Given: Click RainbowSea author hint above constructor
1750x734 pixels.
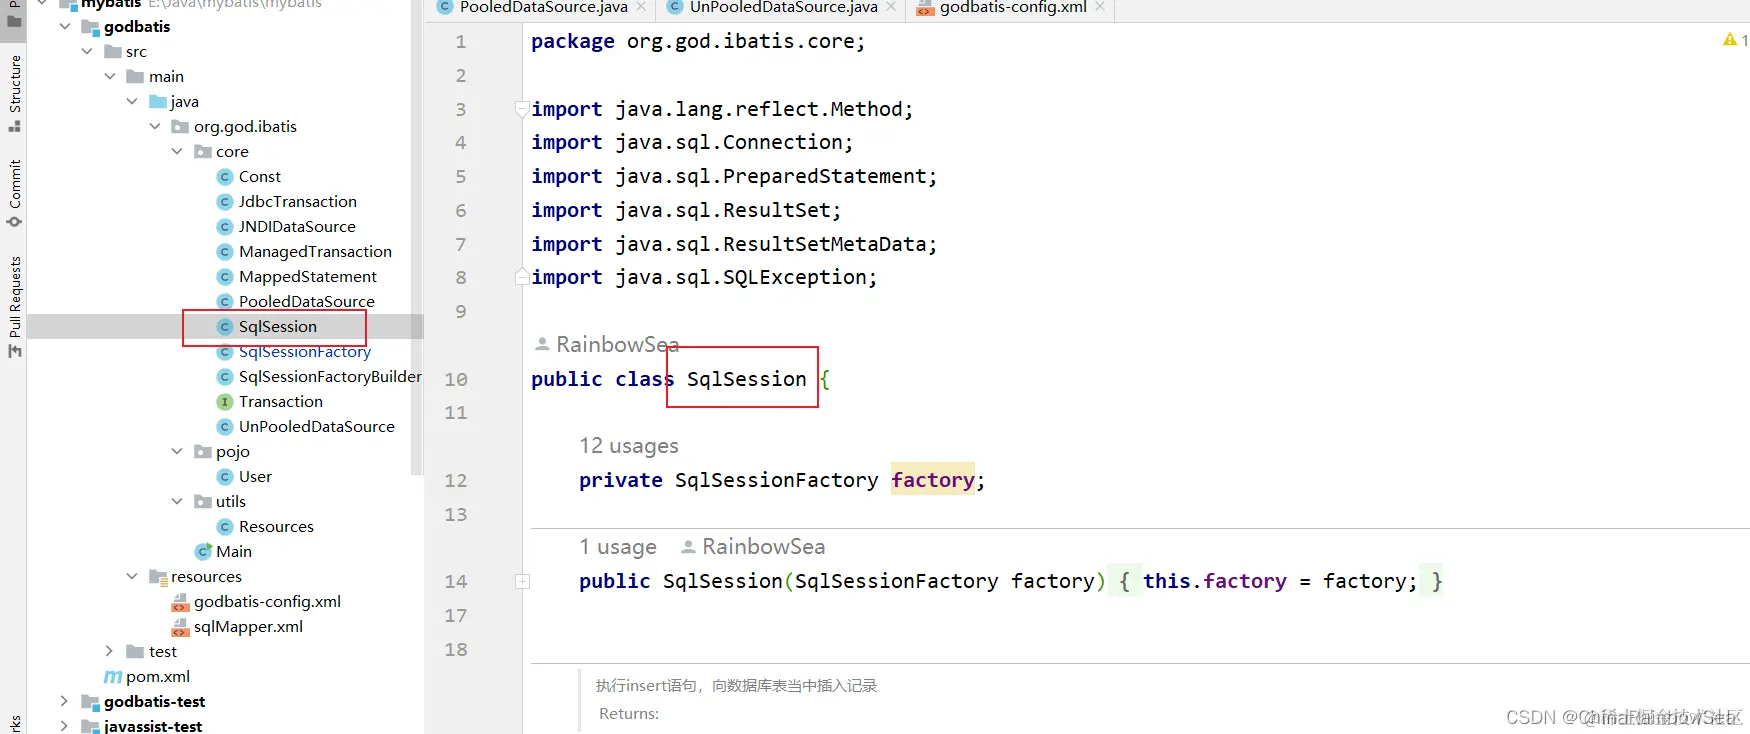Looking at the screenshot, I should pos(753,547).
